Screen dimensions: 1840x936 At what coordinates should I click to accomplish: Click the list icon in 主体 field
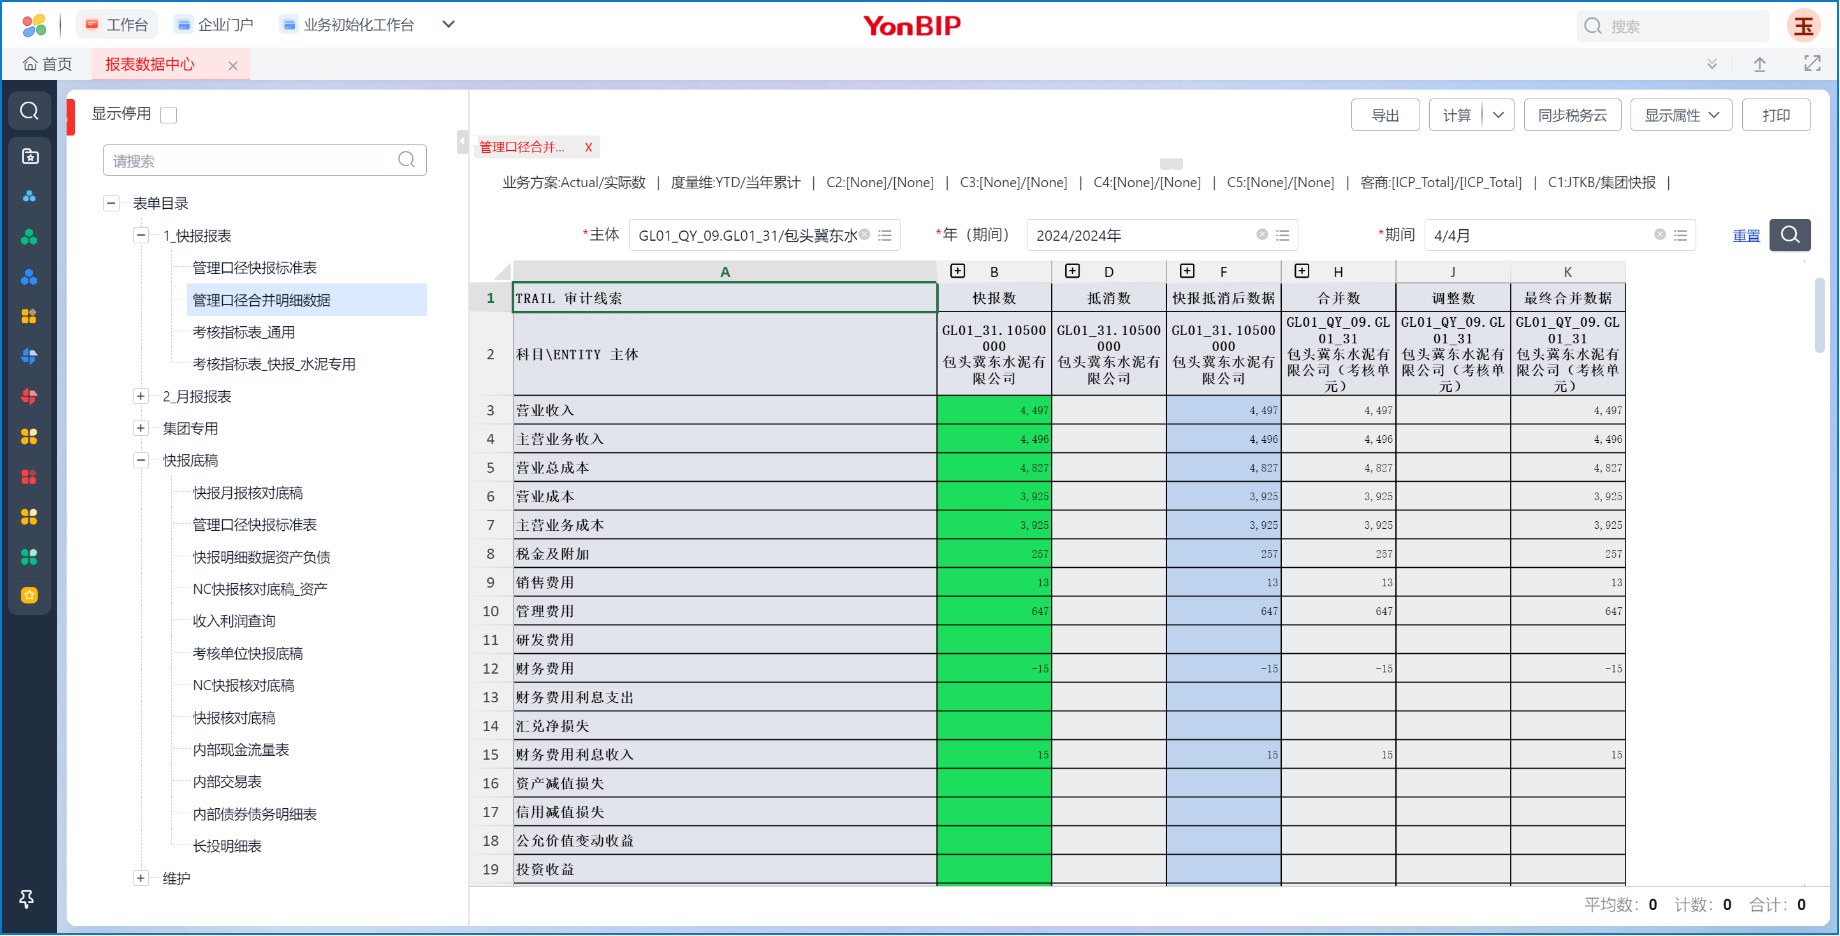point(885,236)
